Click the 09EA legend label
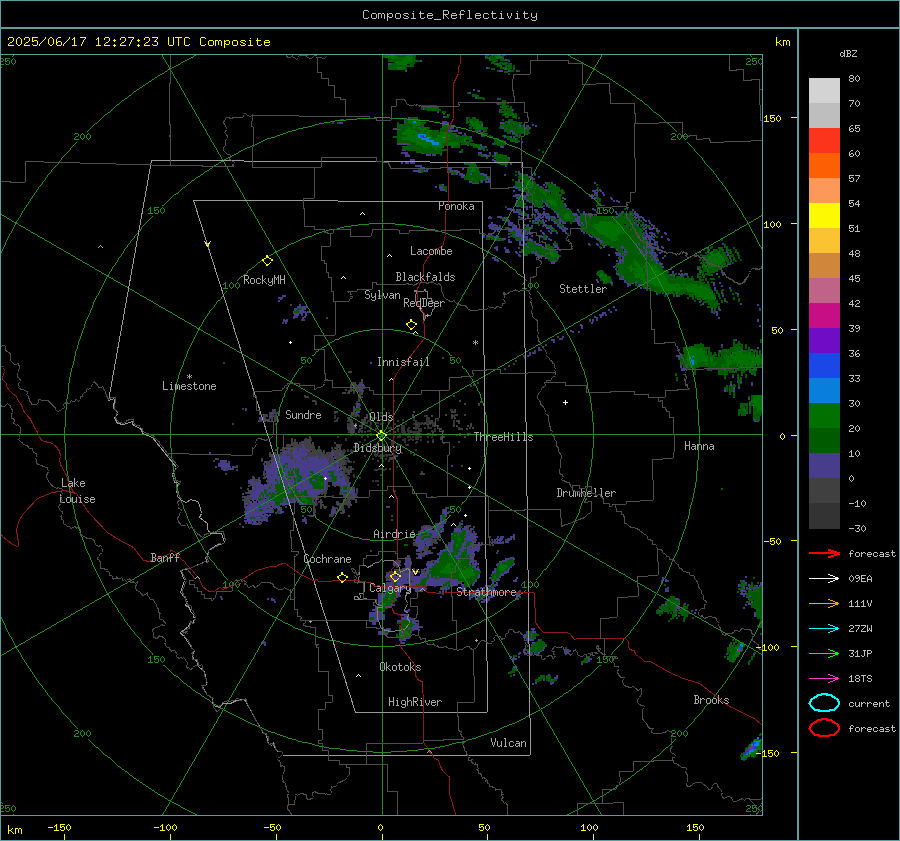900x841 pixels. [x=860, y=579]
